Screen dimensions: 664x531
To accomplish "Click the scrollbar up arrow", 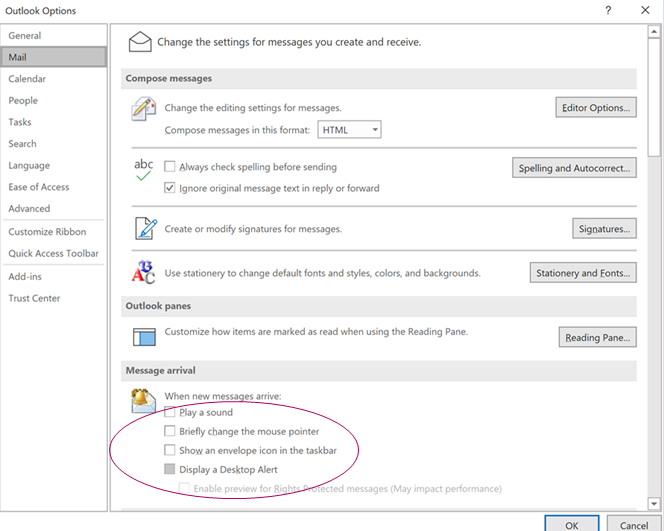I will coord(654,33).
